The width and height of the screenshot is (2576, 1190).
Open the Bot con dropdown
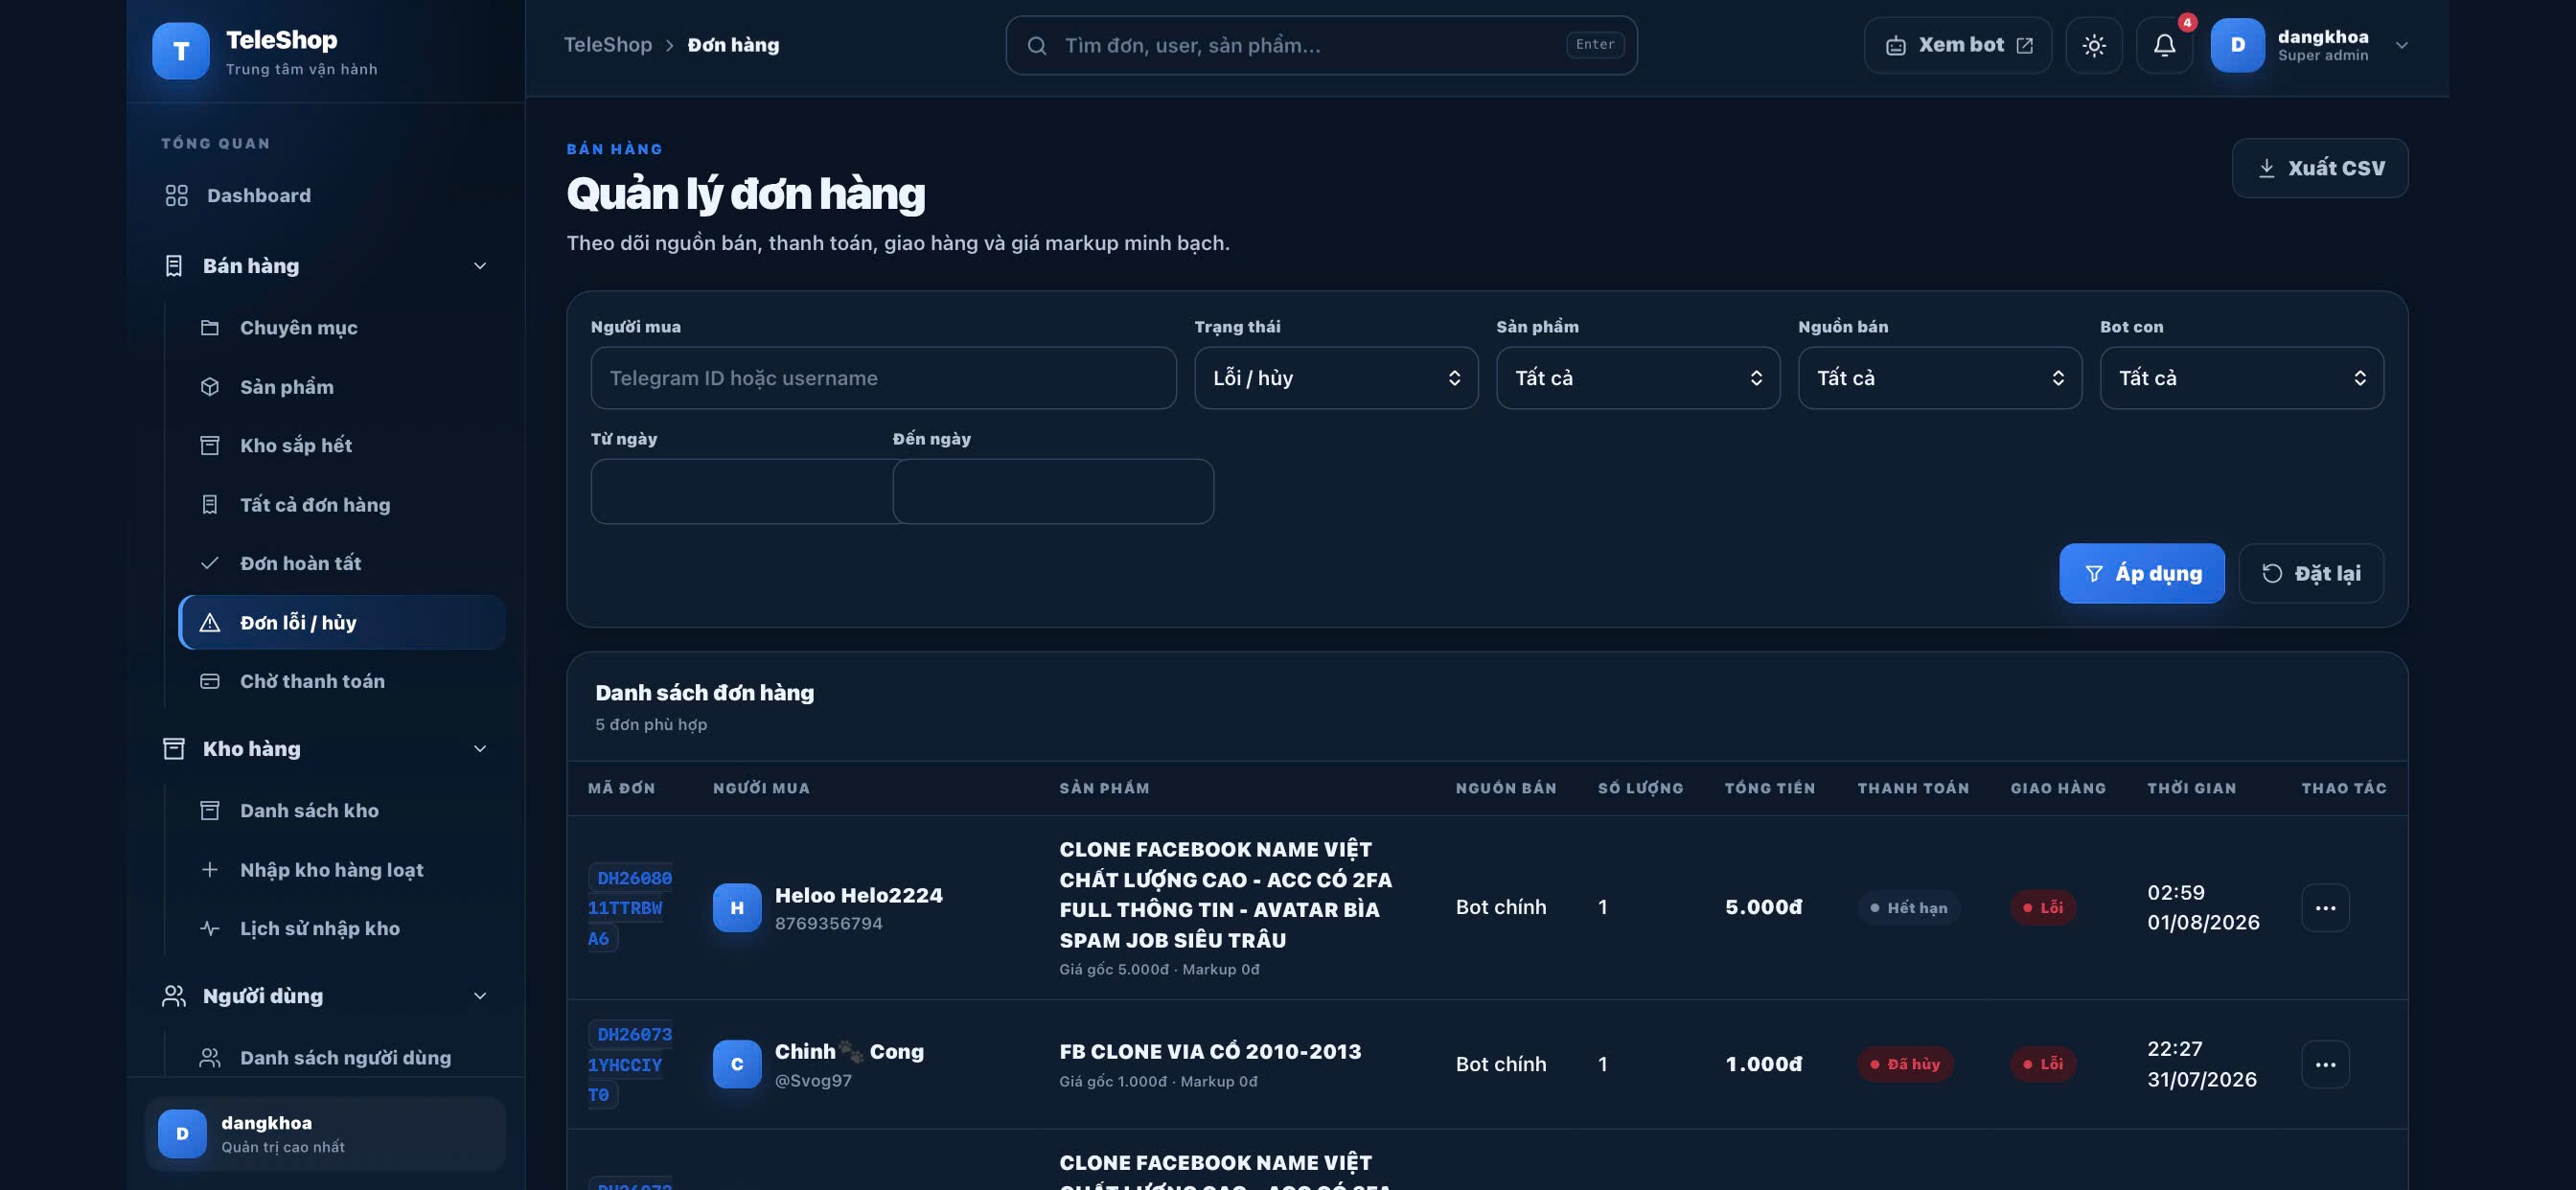(2242, 378)
